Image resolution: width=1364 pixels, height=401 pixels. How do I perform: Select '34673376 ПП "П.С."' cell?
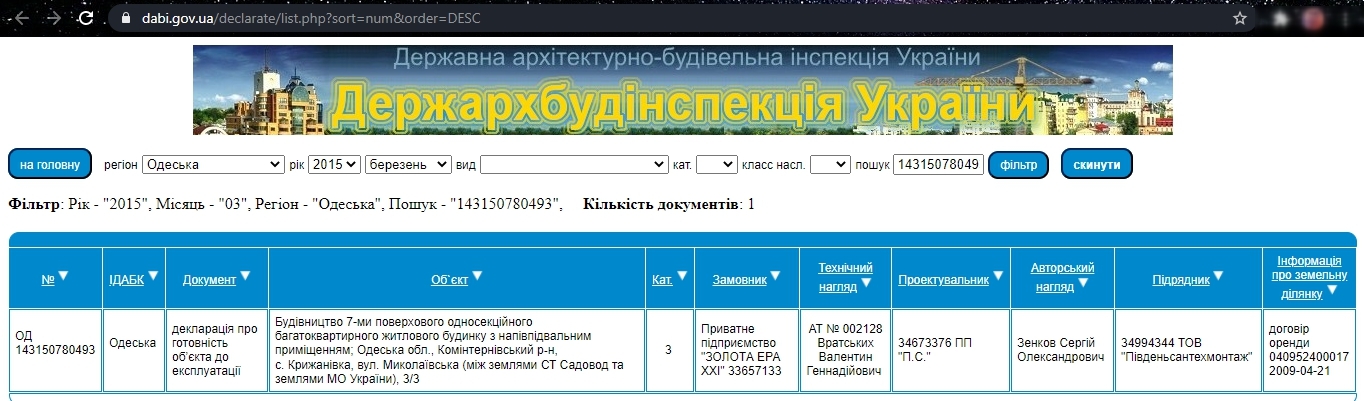951,350
